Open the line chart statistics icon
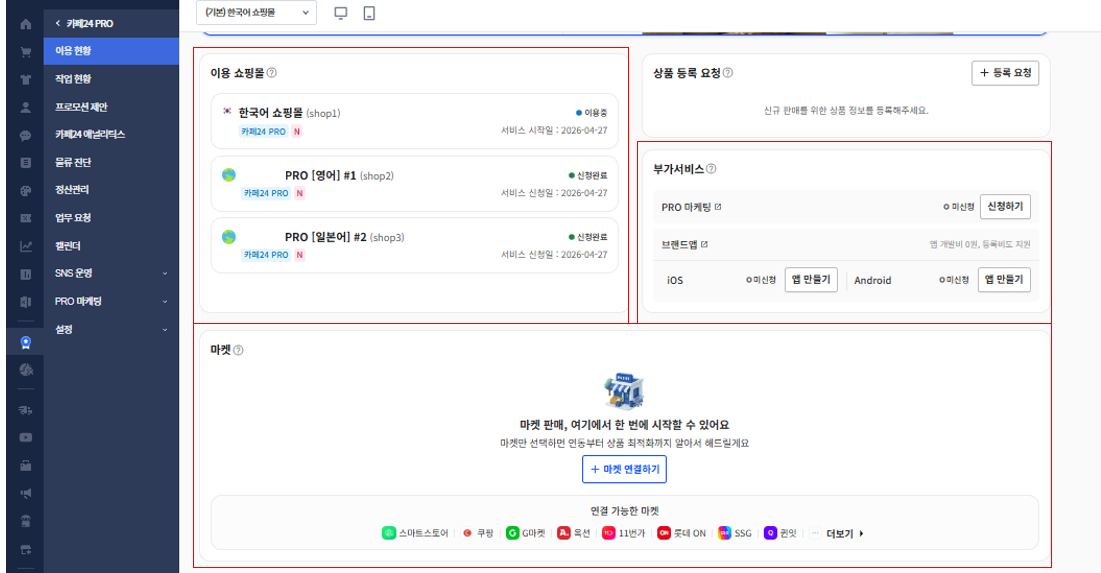Viewport: 1101px width, 573px height. (25, 246)
